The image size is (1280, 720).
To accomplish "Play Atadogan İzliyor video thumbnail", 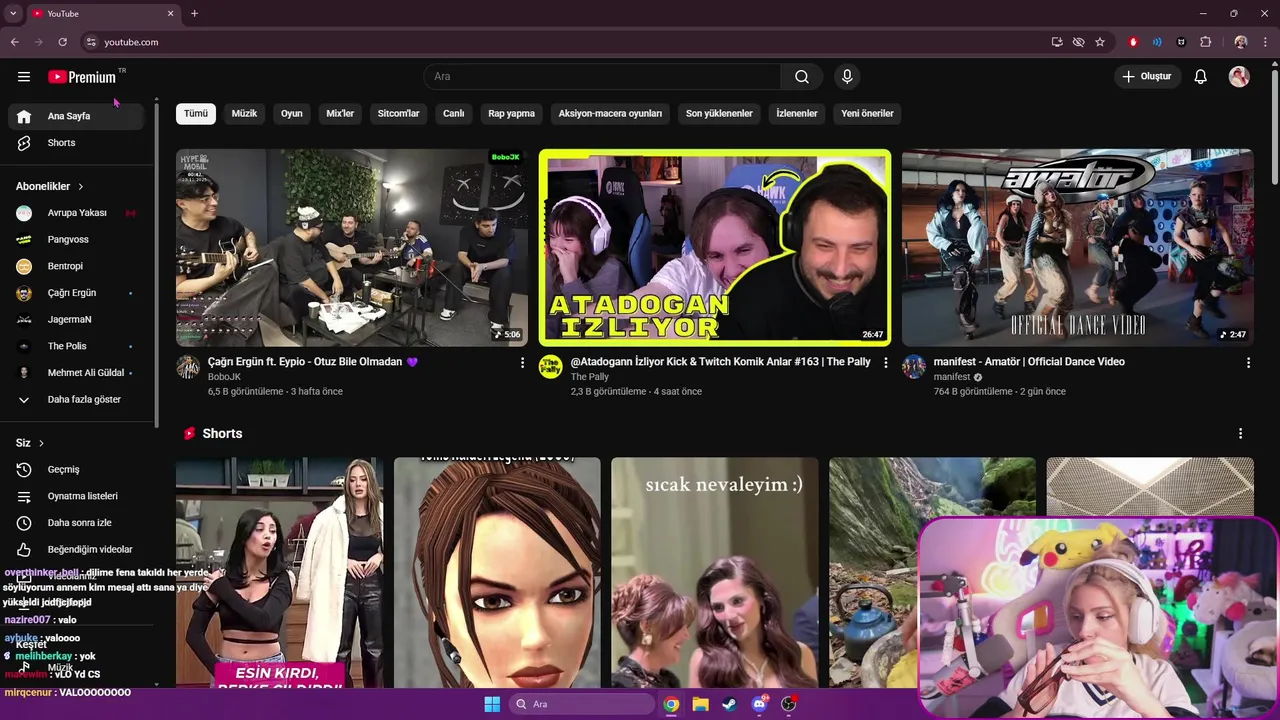I will [x=715, y=248].
